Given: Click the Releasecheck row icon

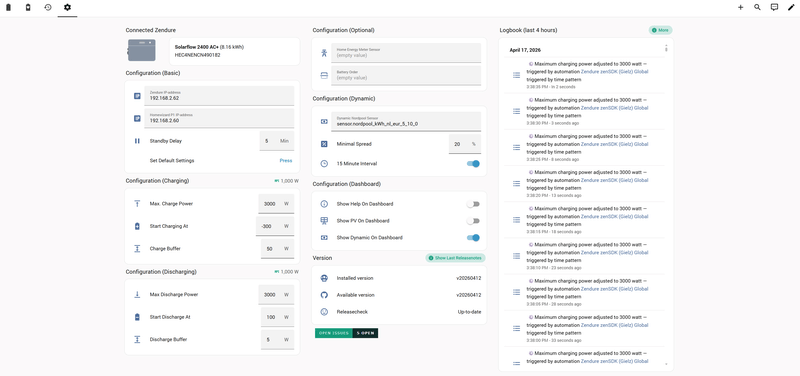Looking at the screenshot, I should (323, 312).
